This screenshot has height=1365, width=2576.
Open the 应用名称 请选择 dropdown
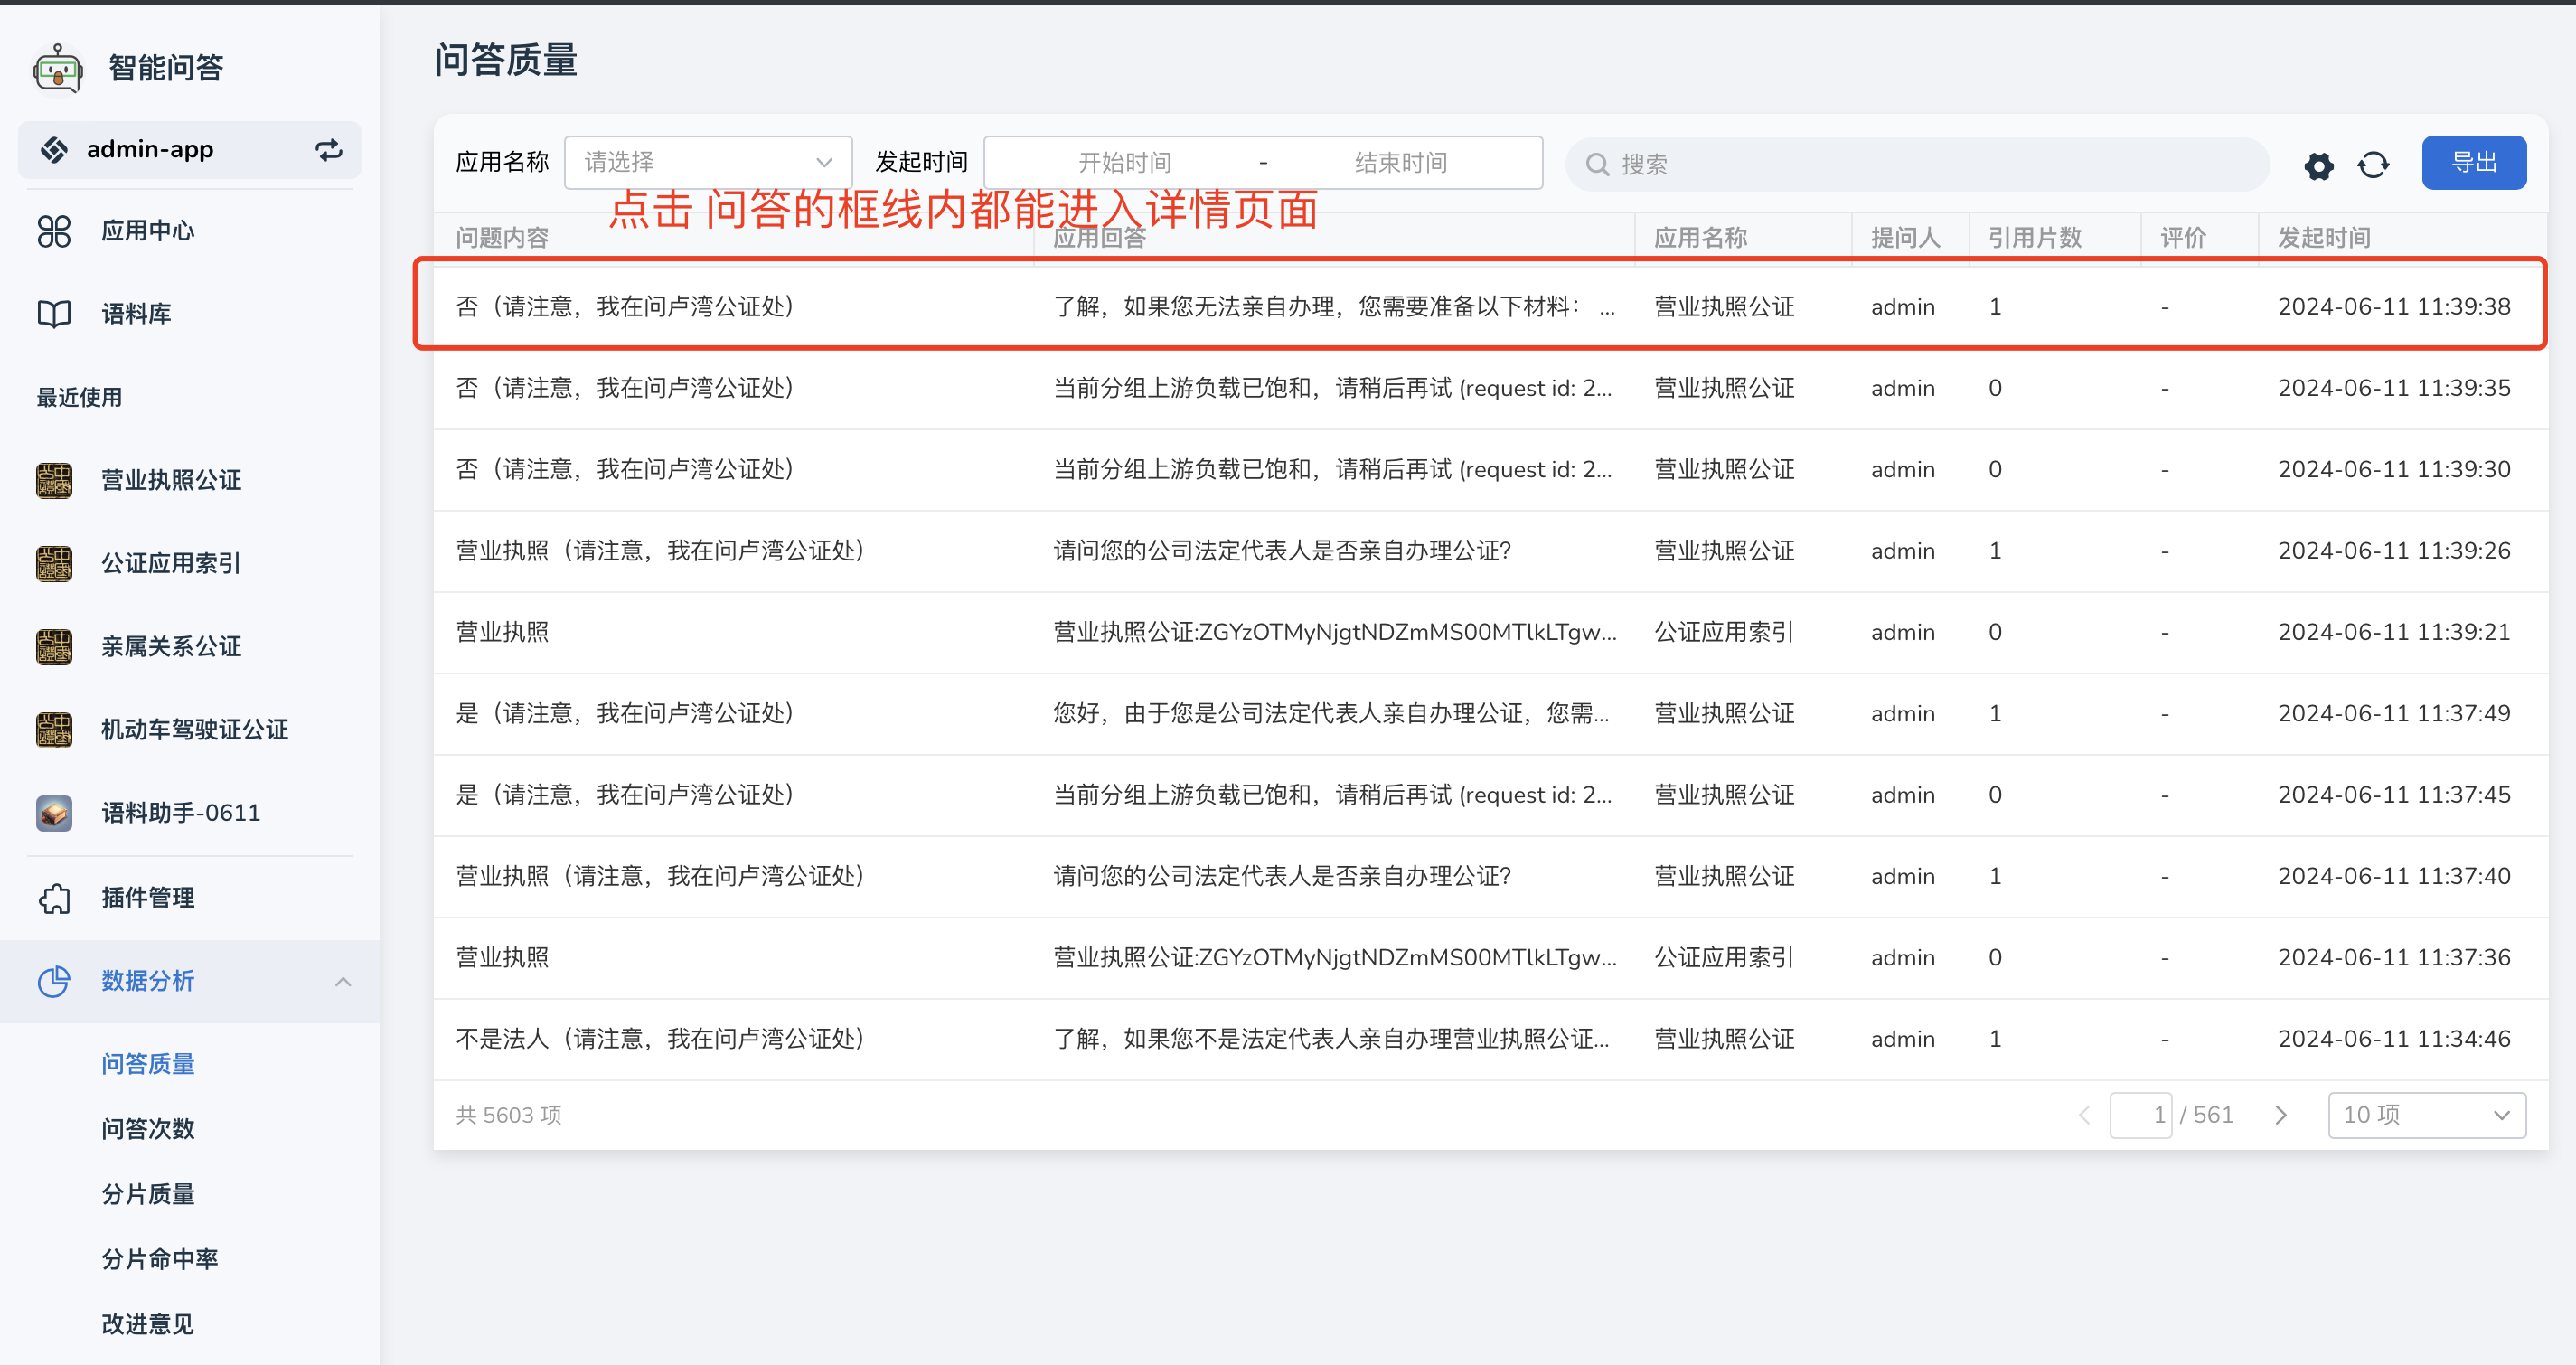point(708,162)
